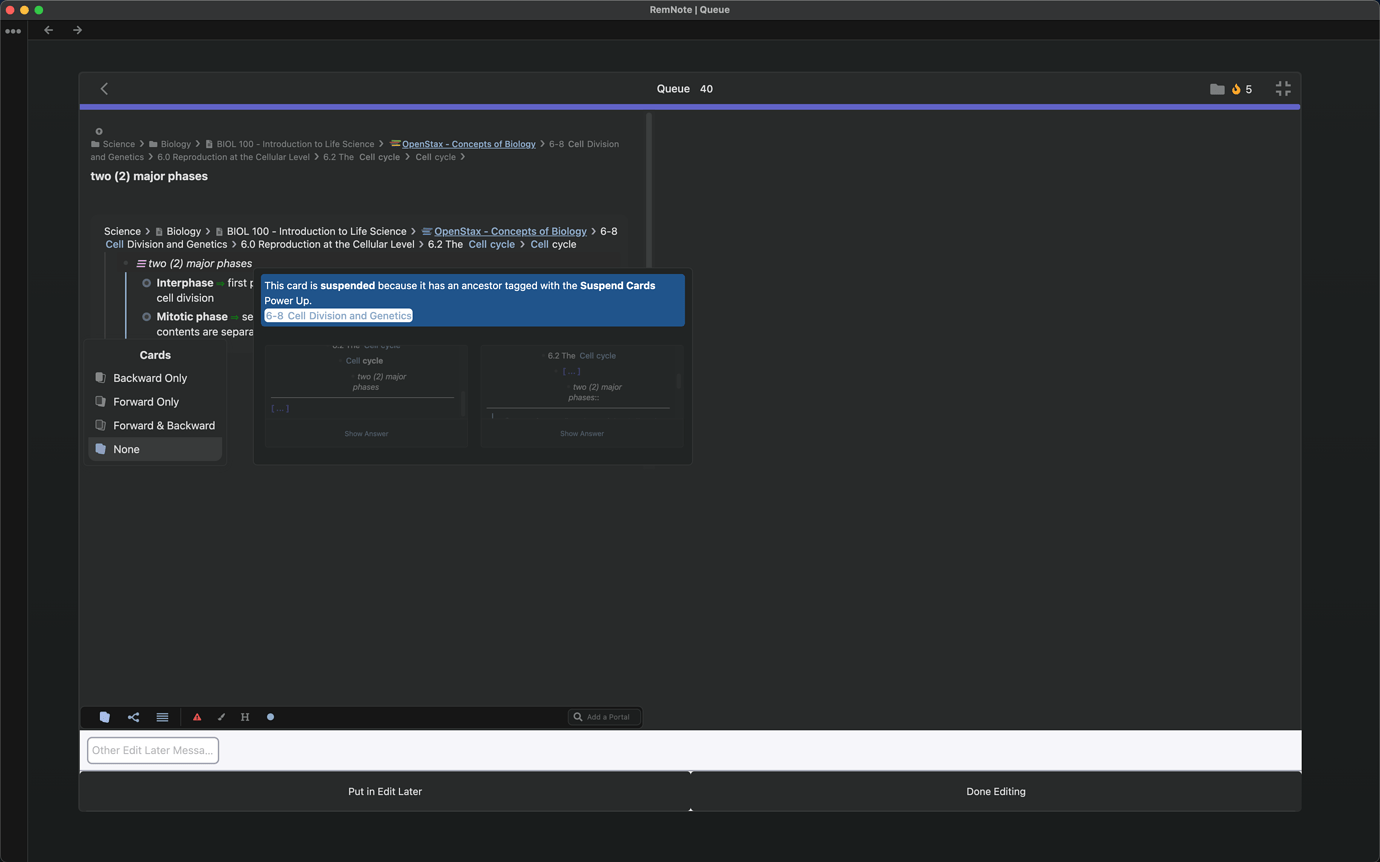Click the Put in Edit Later button
Image resolution: width=1380 pixels, height=862 pixels.
pyautogui.click(x=385, y=791)
